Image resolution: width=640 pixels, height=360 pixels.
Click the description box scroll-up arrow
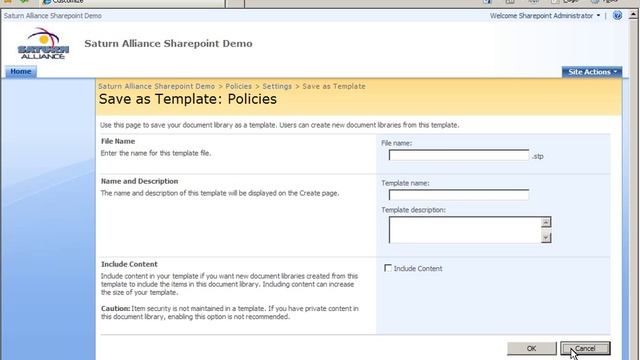[546, 222]
